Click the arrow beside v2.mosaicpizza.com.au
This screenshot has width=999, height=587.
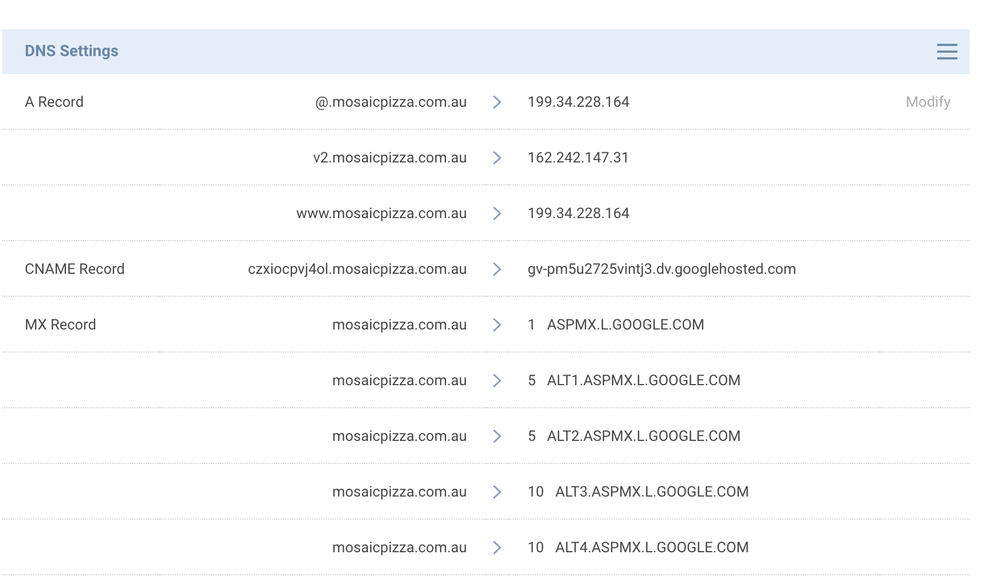point(497,158)
